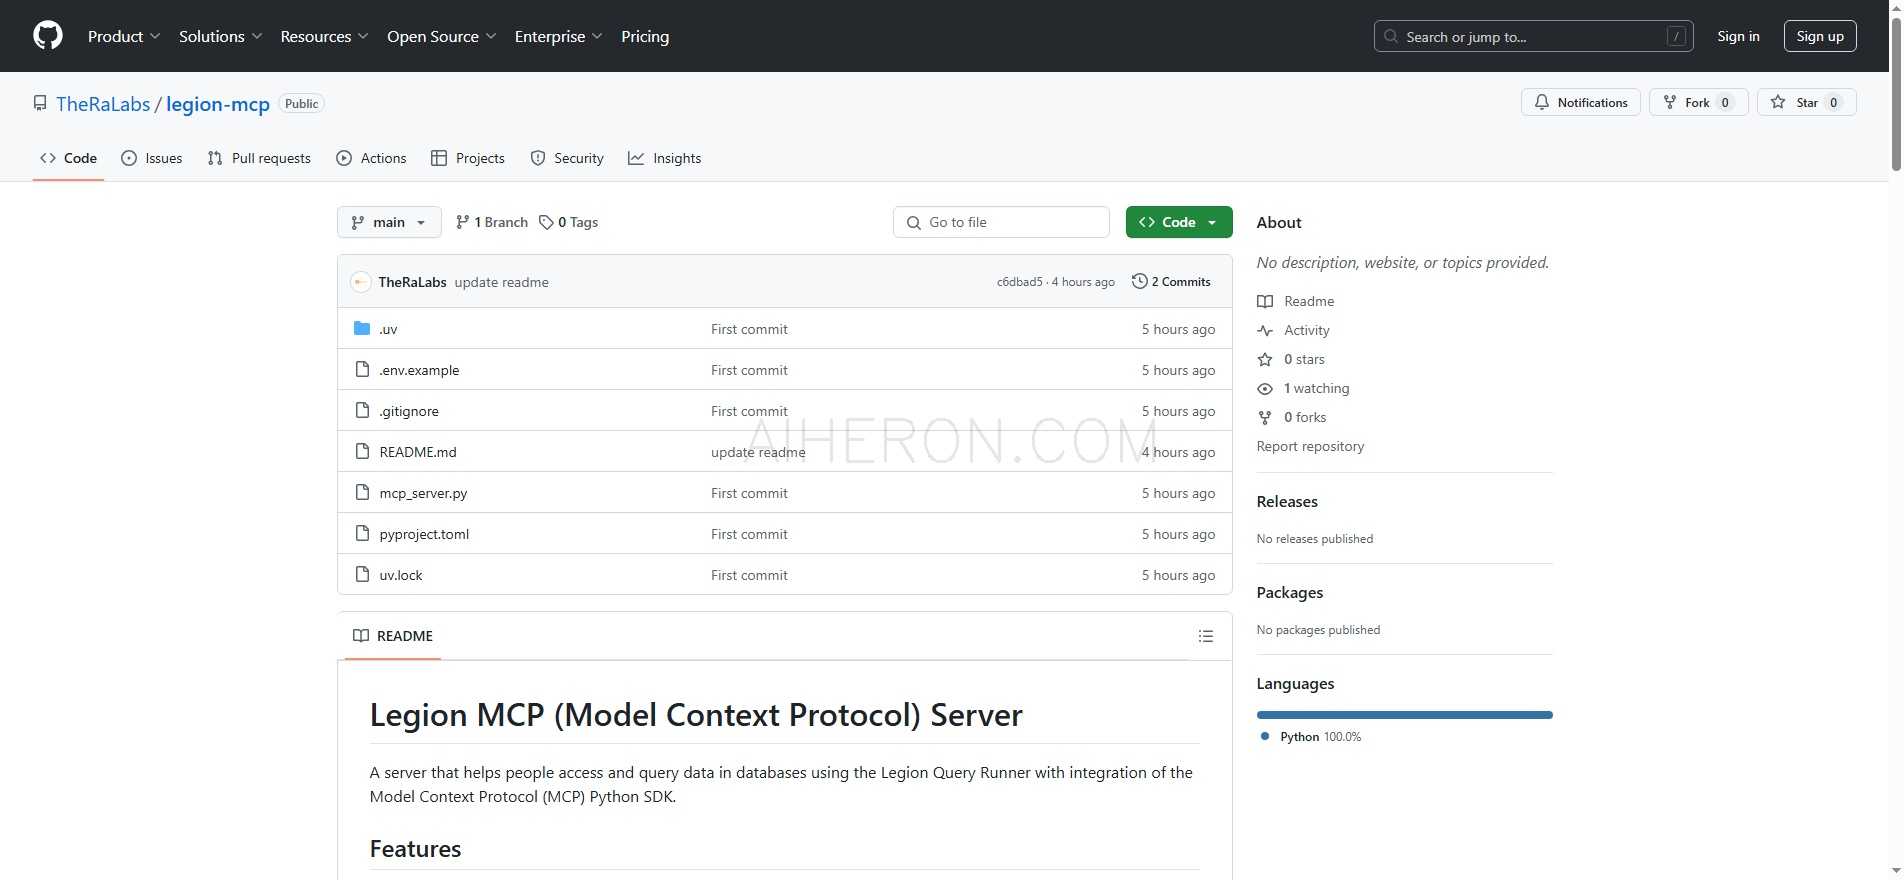1904x880 pixels.
Task: Click the Python language bar
Action: [1404, 715]
